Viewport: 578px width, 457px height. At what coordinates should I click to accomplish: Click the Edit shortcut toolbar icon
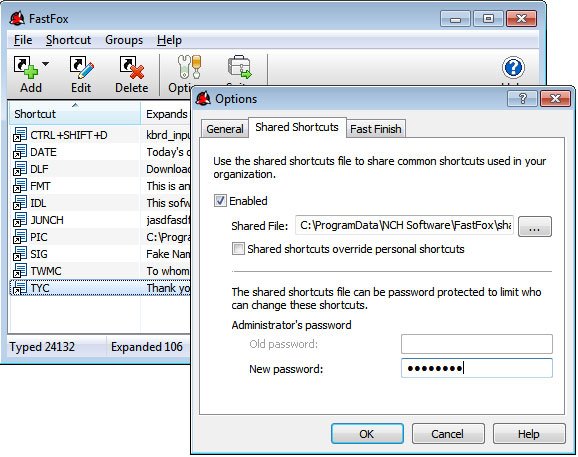81,67
